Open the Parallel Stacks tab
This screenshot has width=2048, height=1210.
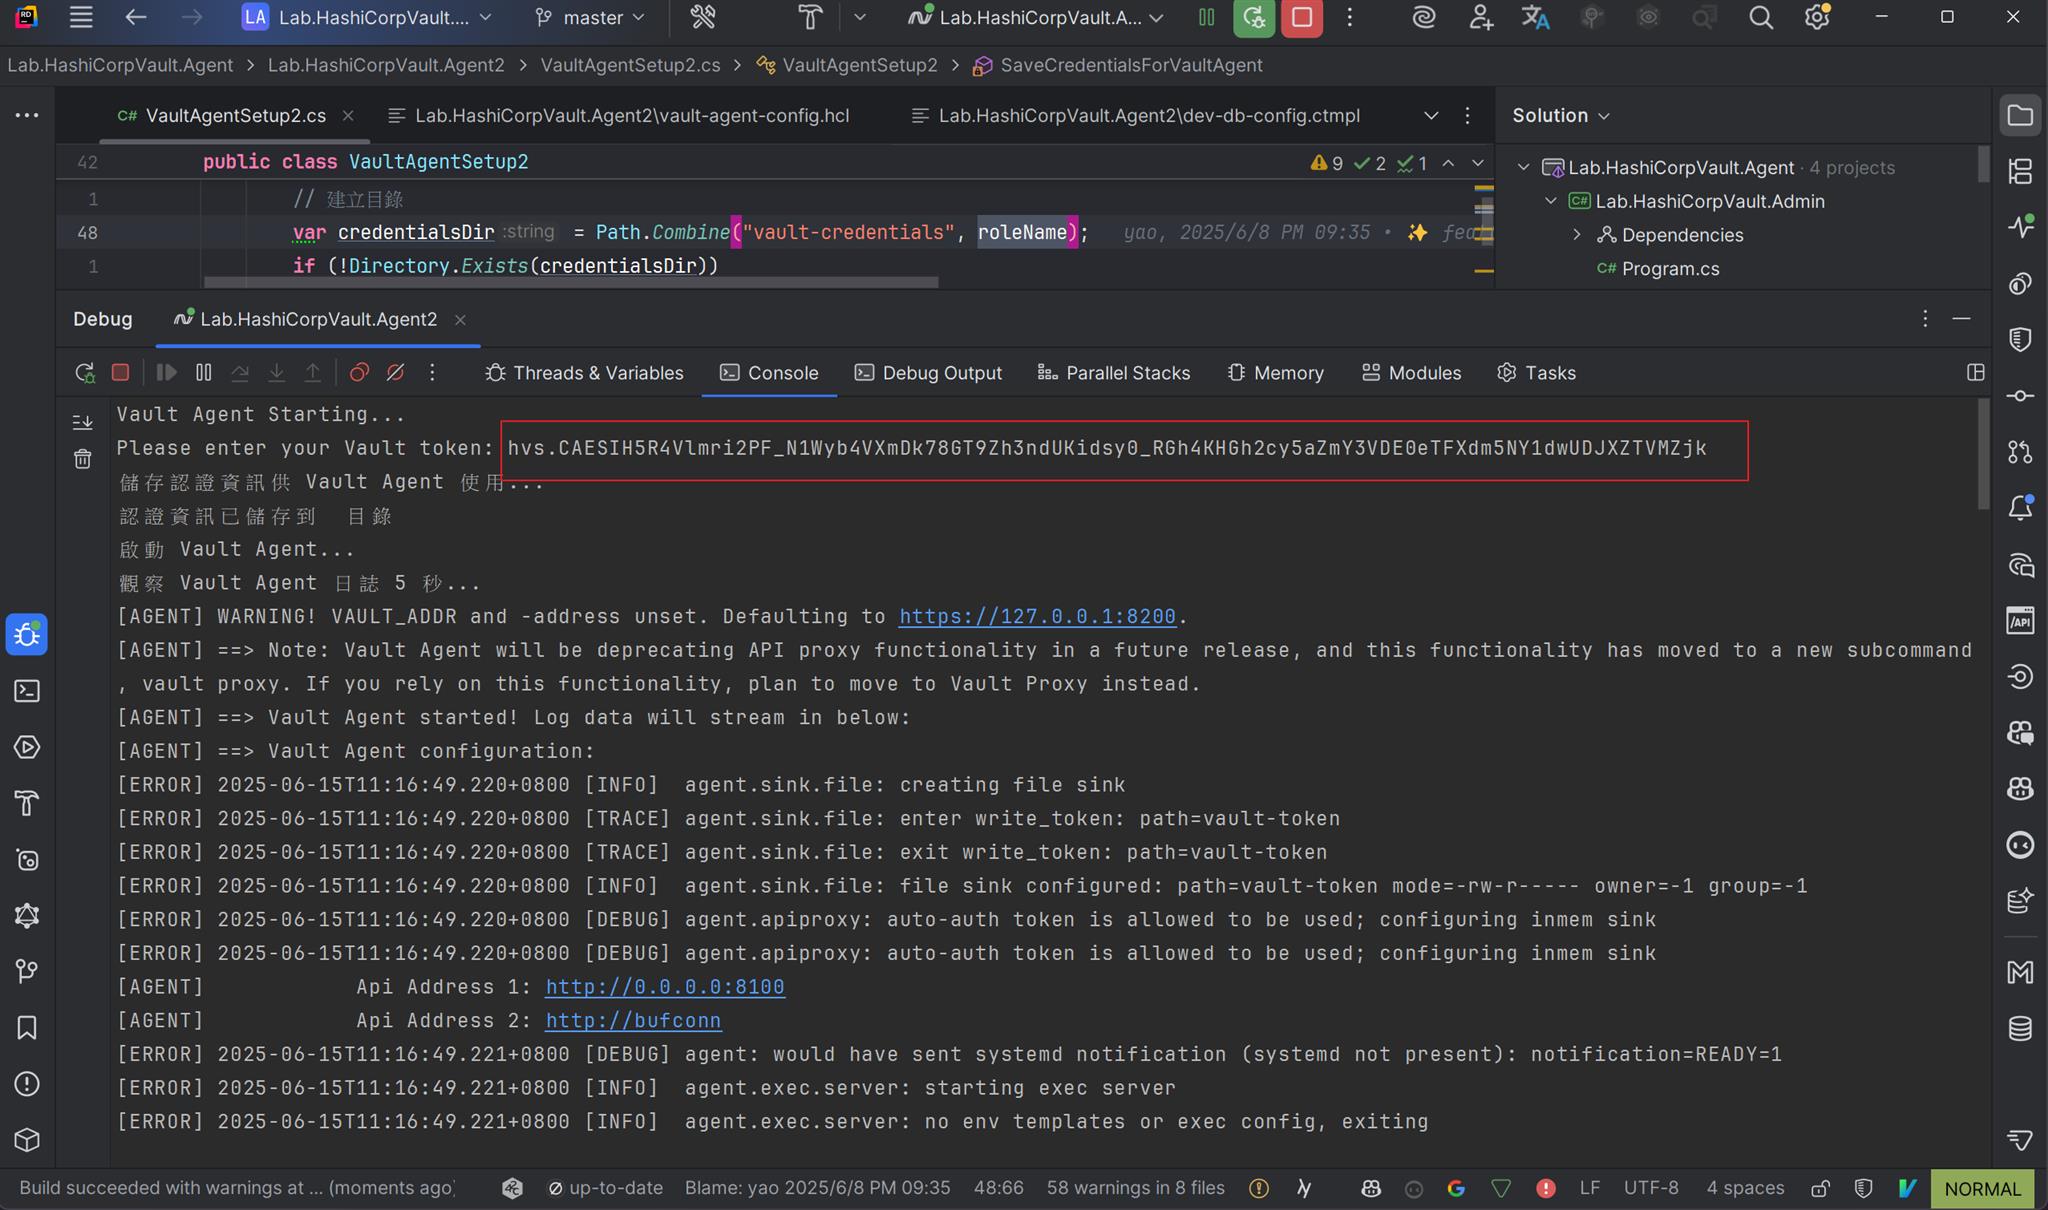(1114, 372)
